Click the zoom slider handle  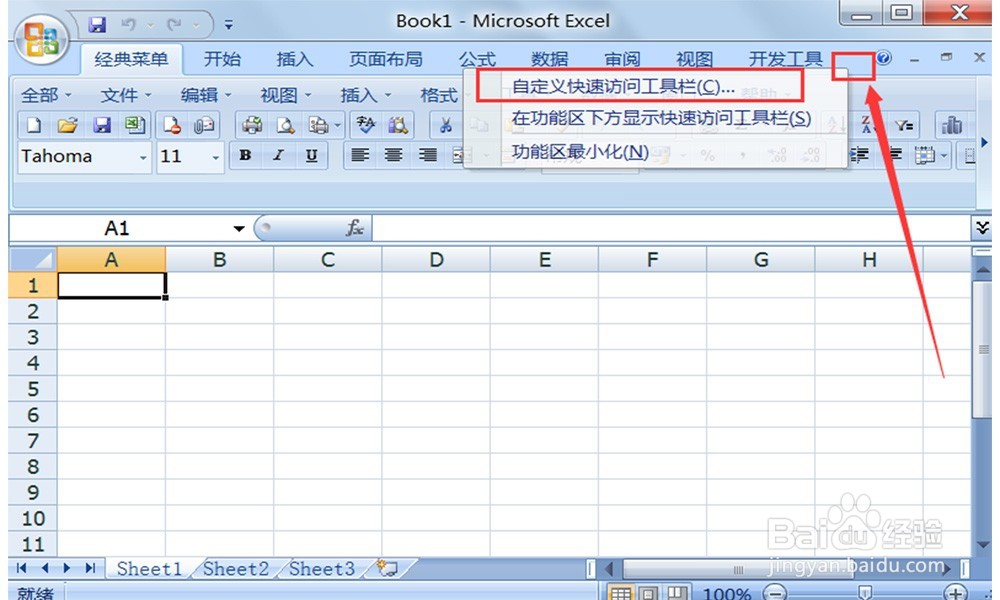tap(865, 593)
